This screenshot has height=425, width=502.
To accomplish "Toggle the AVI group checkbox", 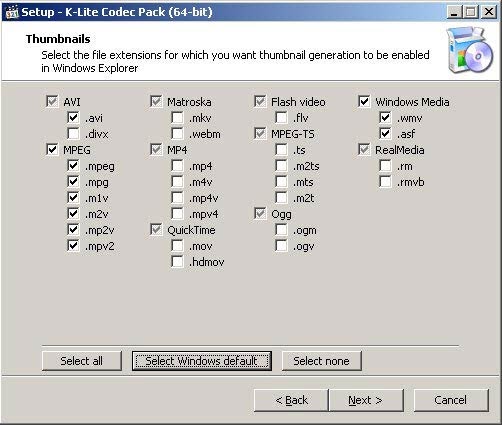I will click(x=52, y=101).
